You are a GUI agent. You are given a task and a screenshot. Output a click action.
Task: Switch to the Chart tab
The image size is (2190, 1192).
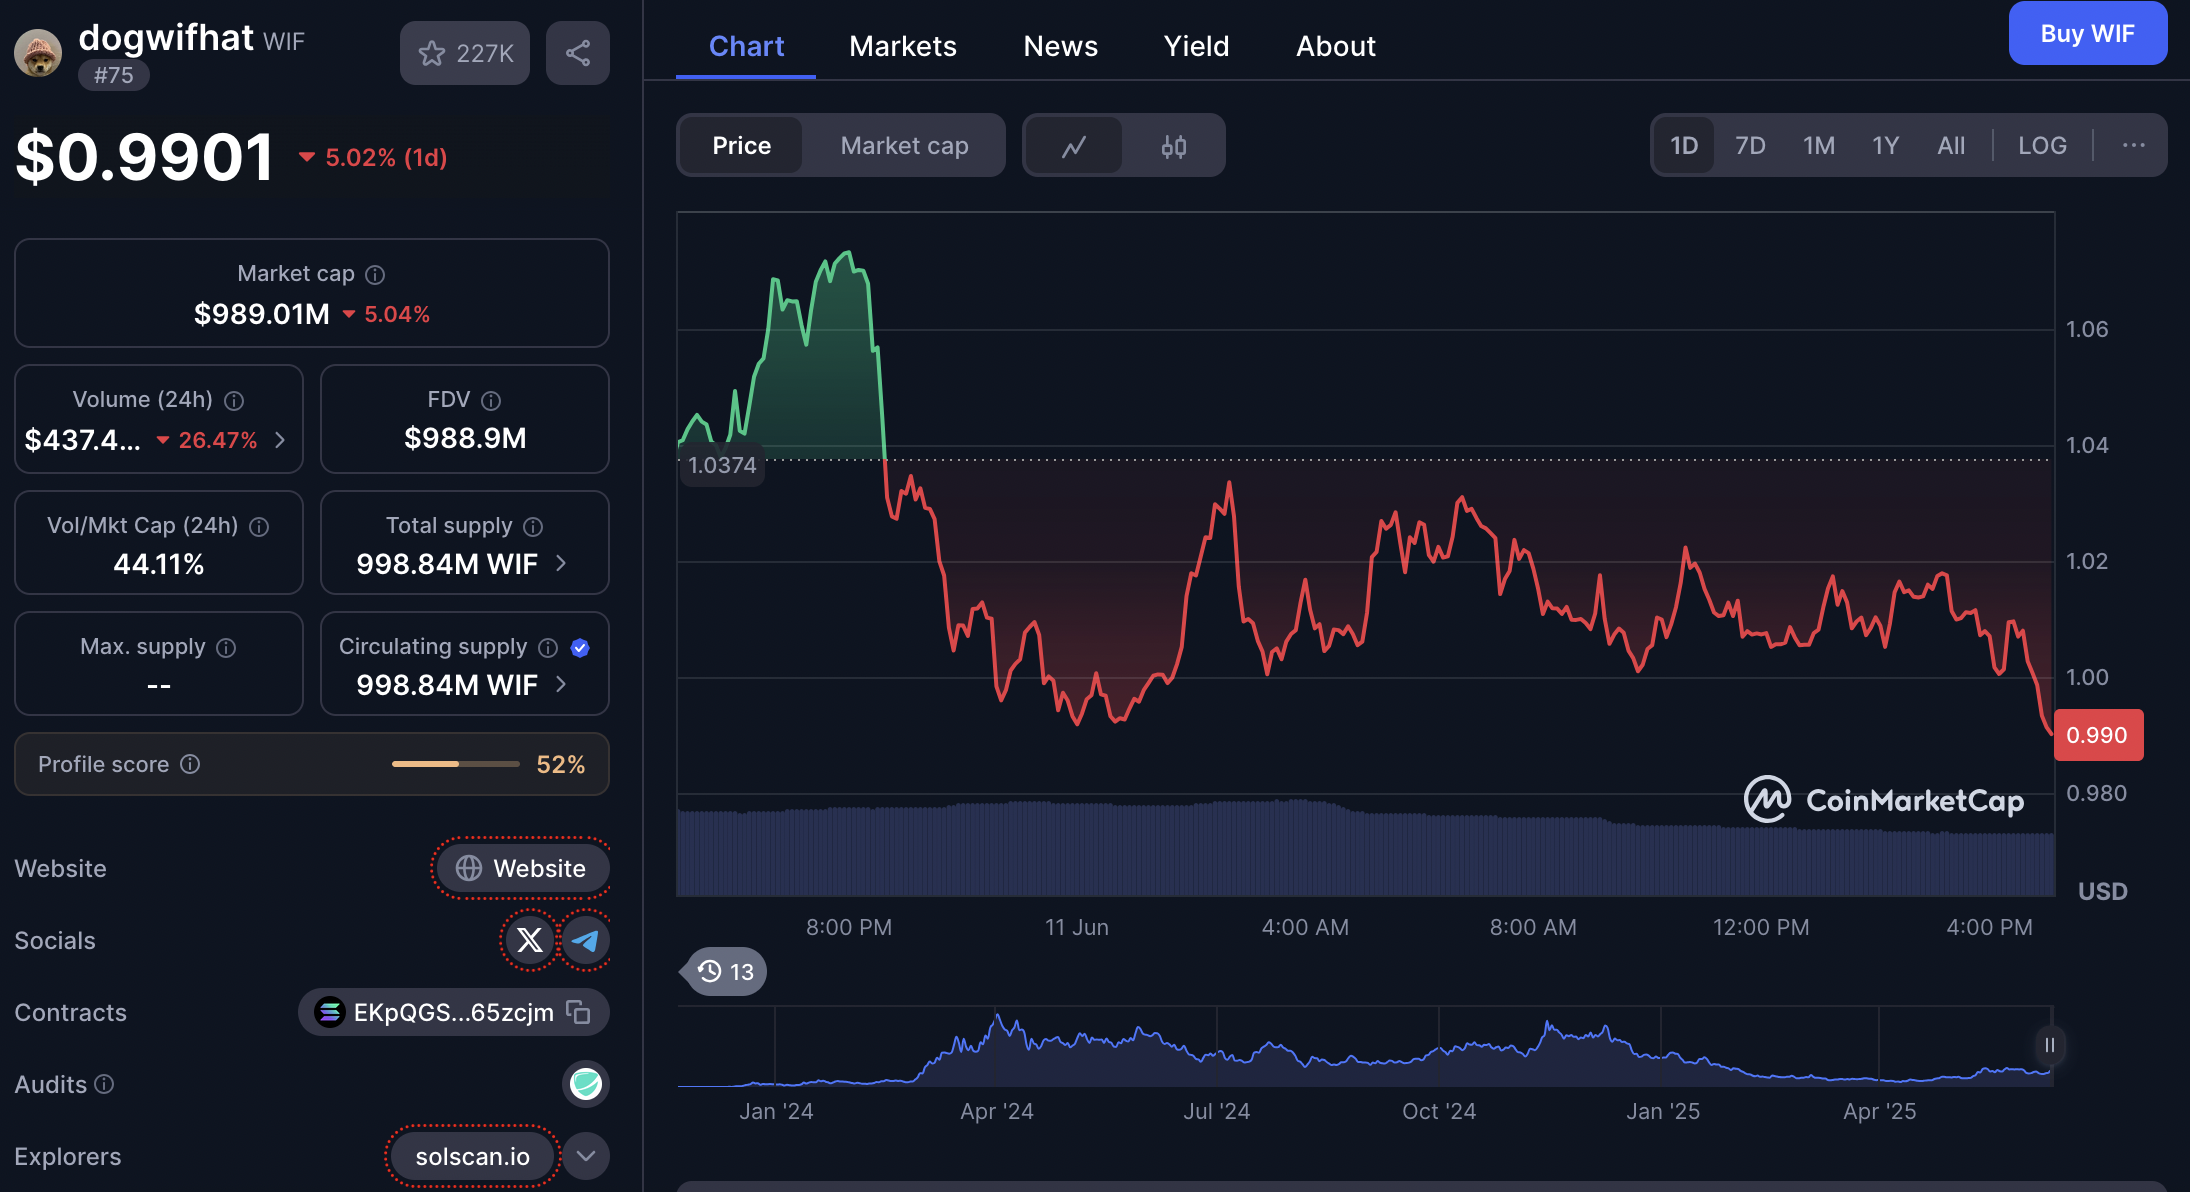click(746, 46)
